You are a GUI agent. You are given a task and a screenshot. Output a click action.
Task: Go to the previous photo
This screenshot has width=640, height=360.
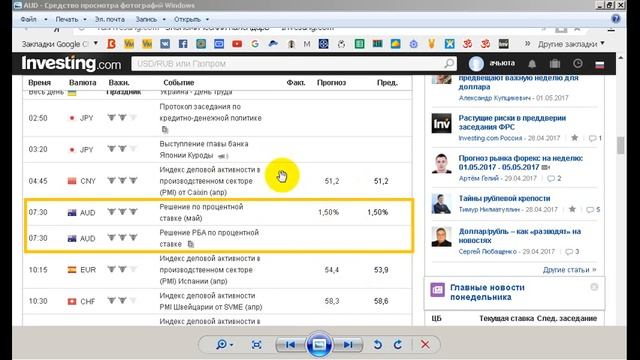tap(290, 345)
